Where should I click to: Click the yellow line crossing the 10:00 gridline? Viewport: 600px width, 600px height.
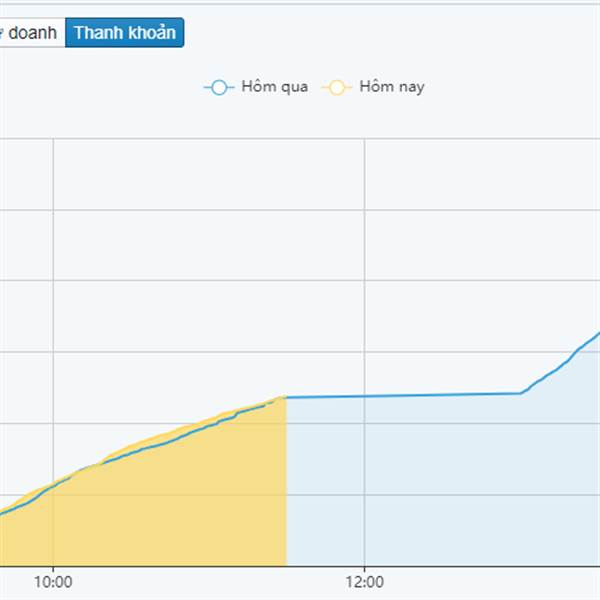(53, 485)
